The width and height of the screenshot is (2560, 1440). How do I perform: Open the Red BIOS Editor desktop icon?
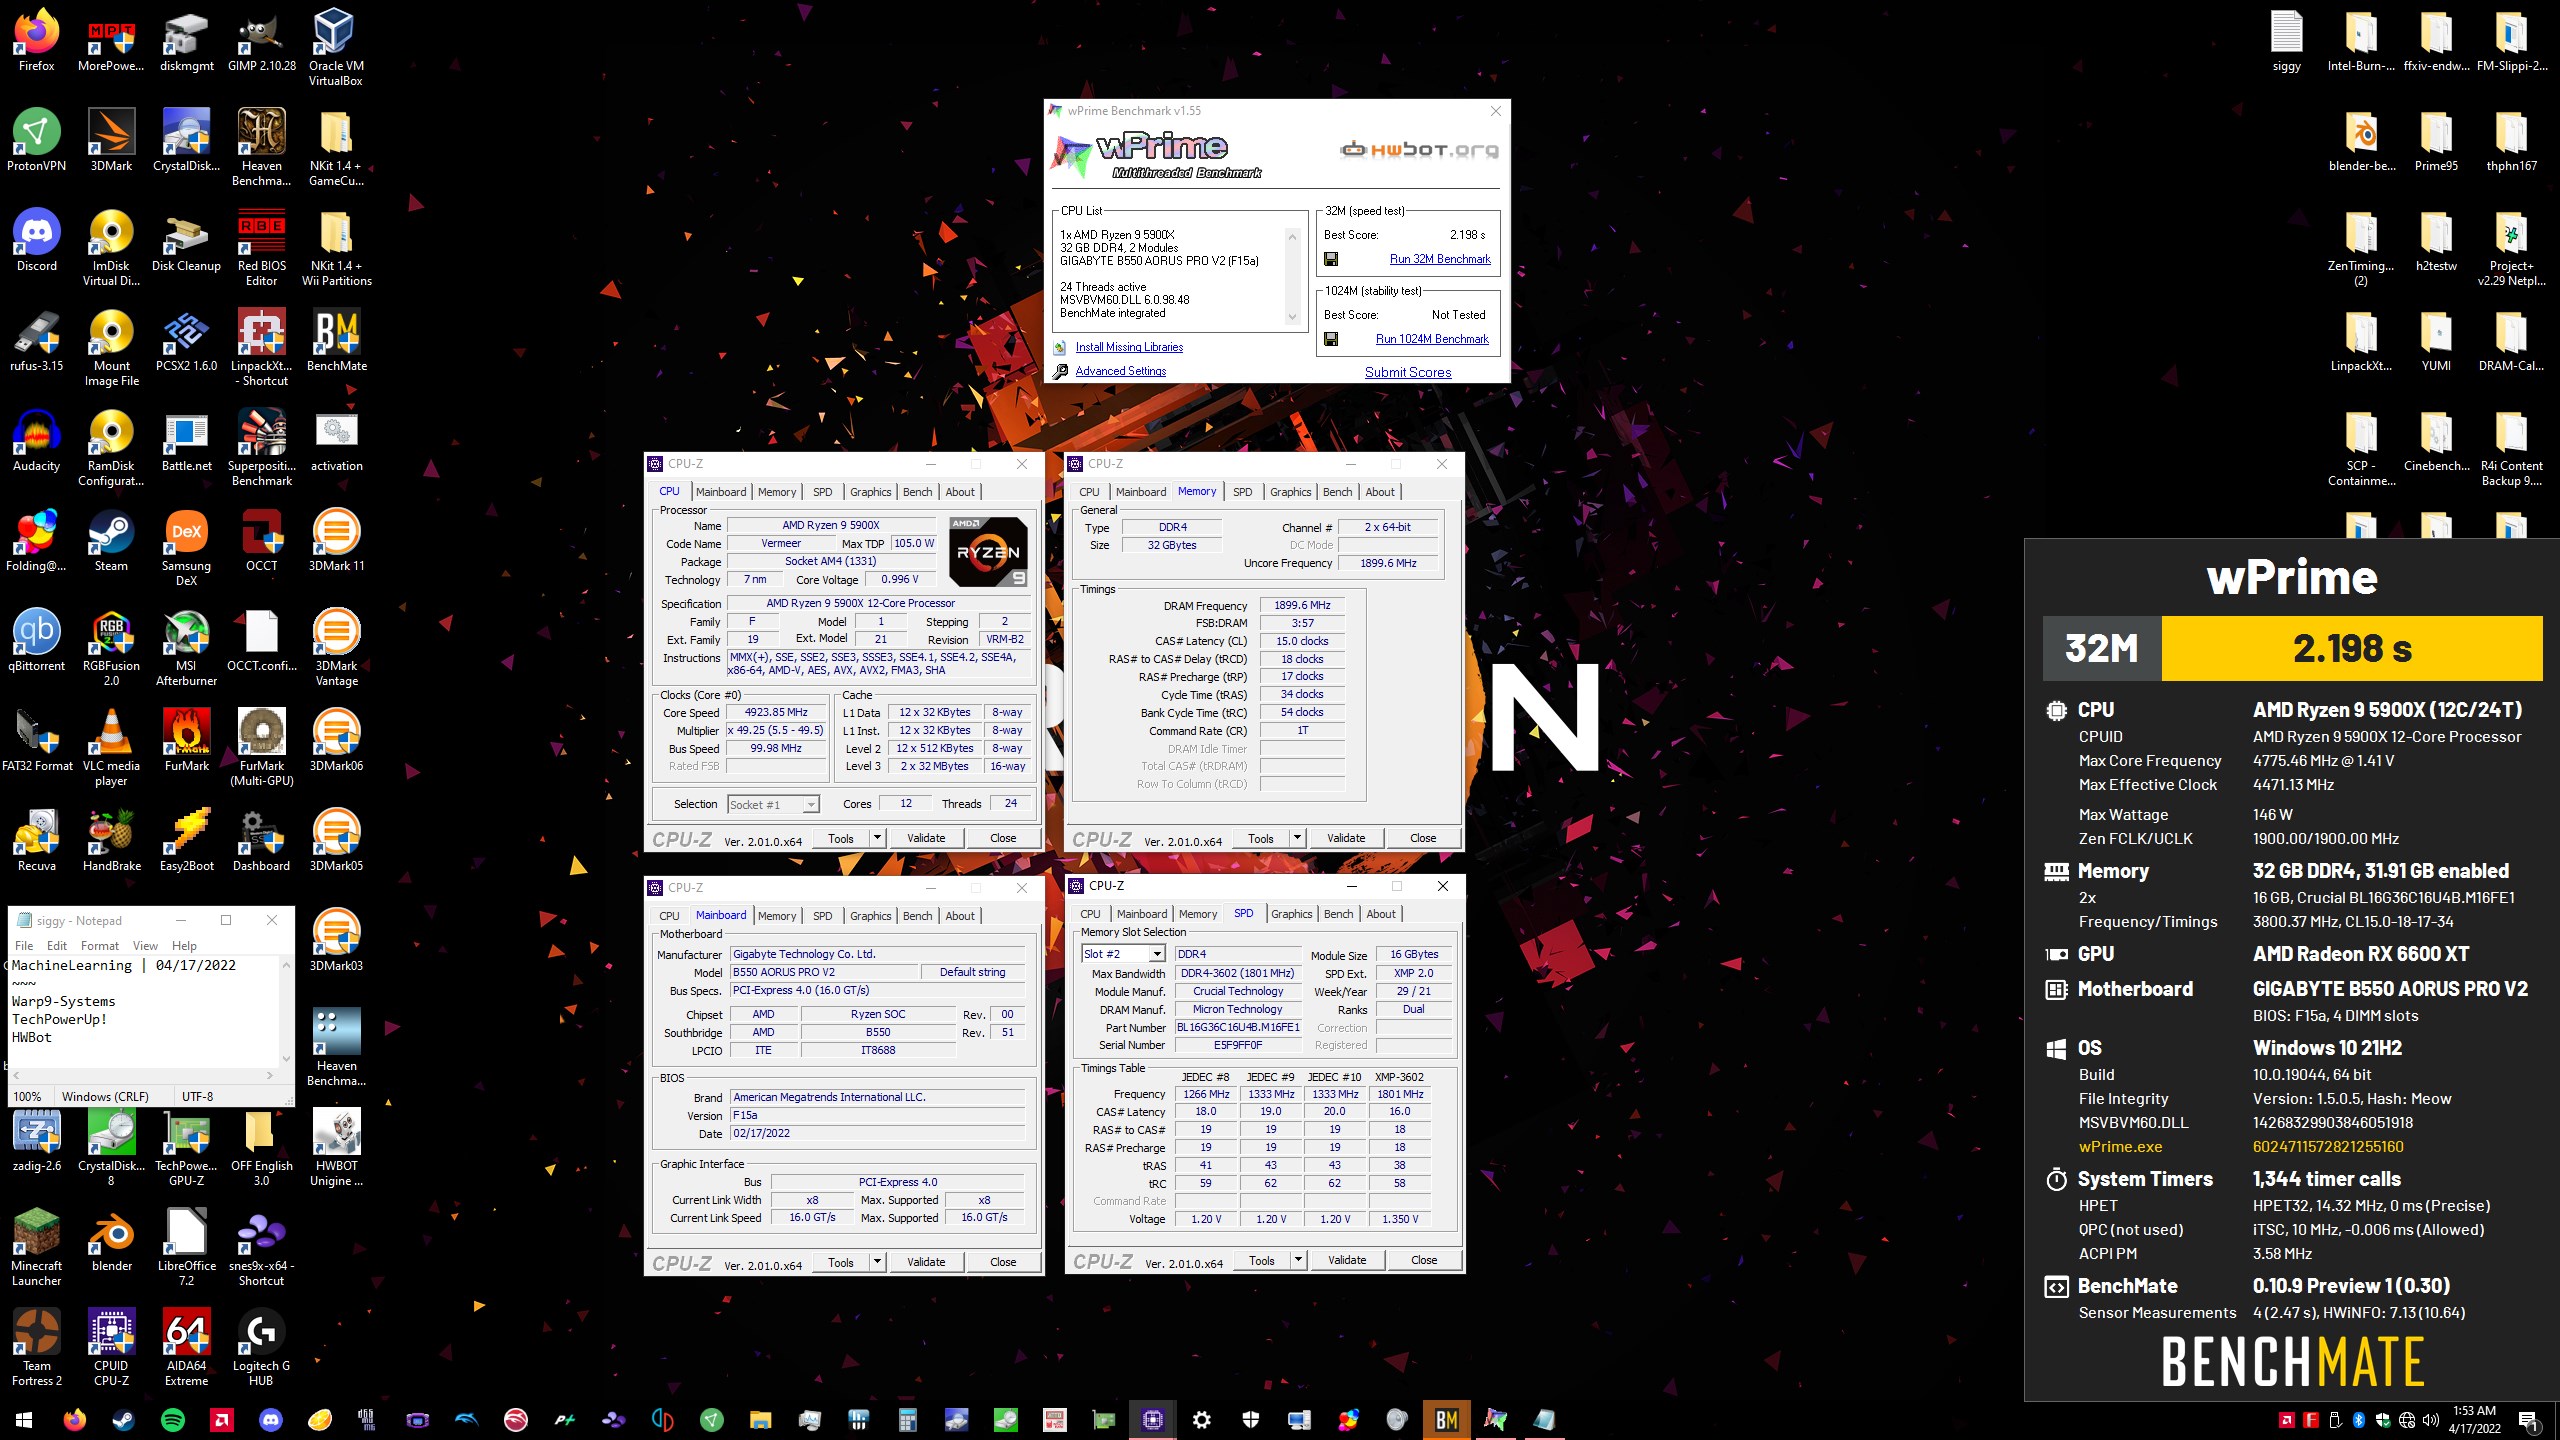[262, 249]
